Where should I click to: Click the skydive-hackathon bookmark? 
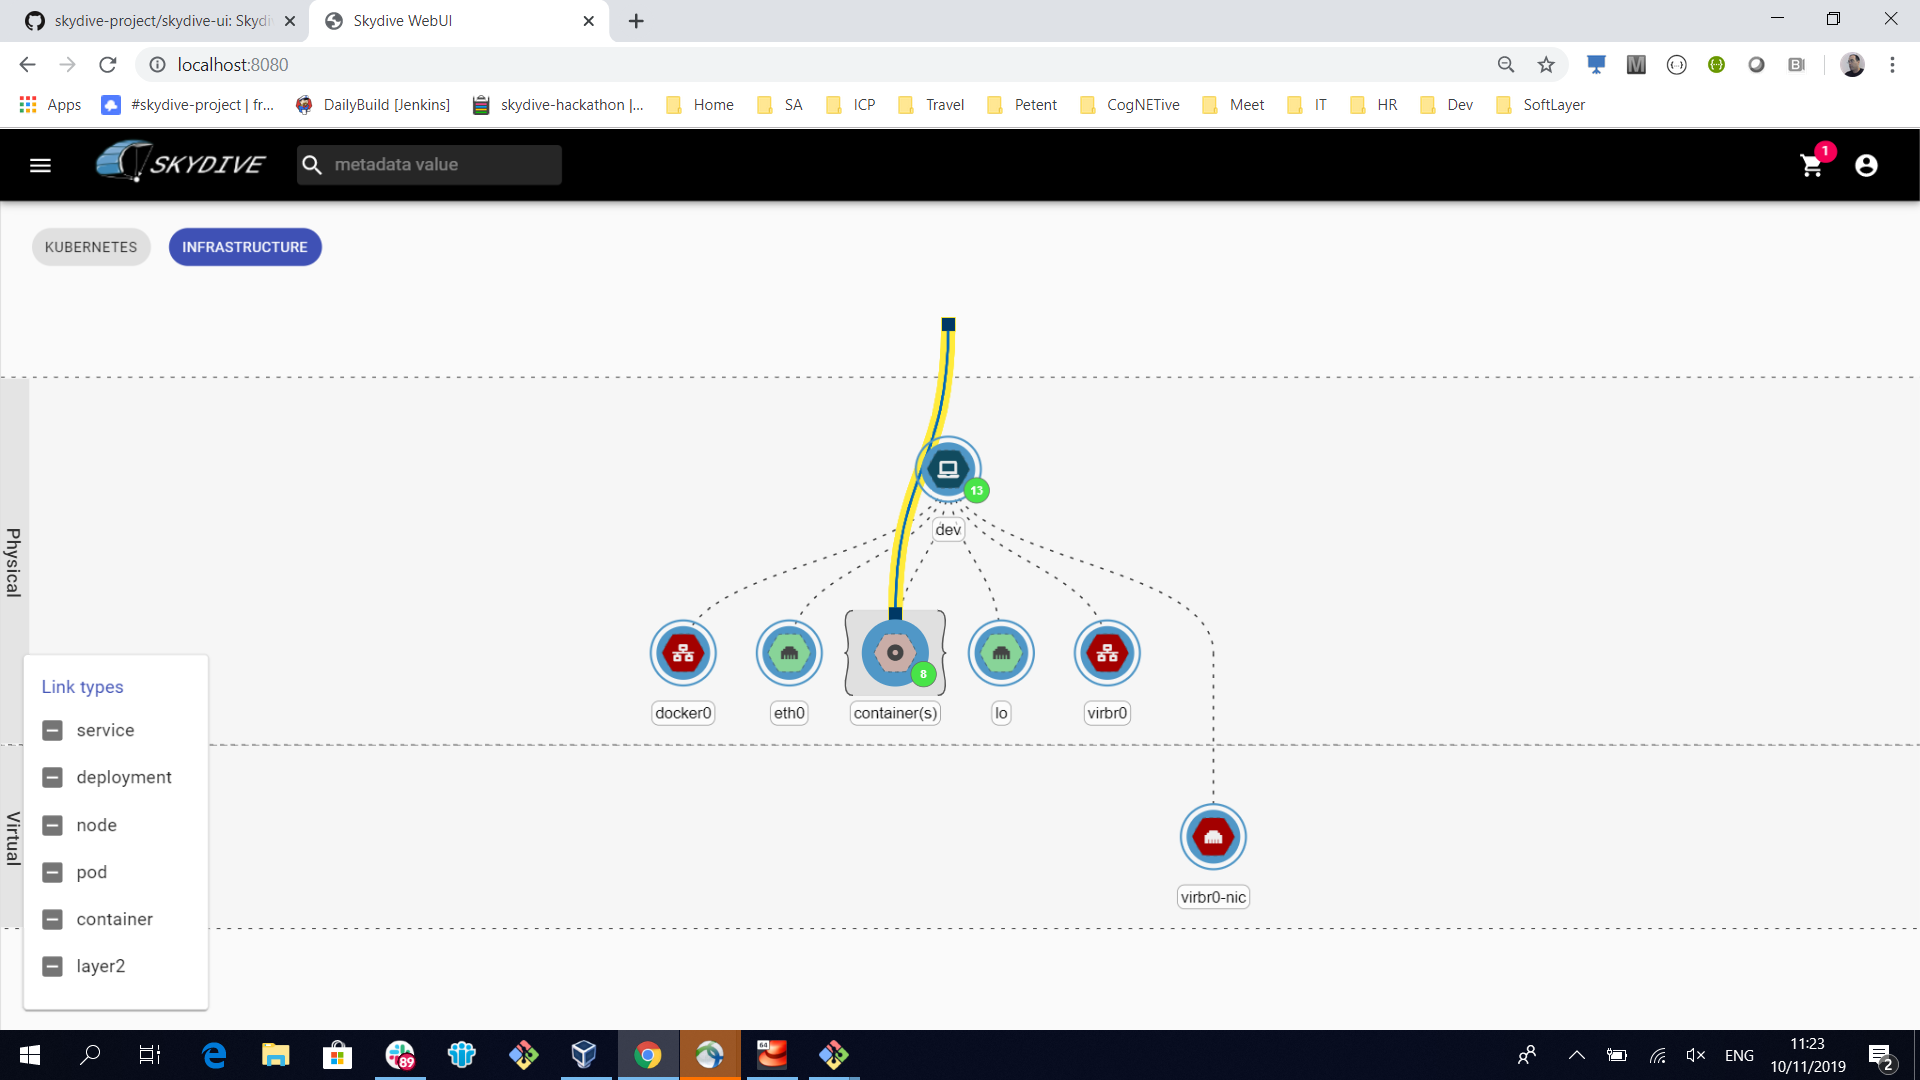[x=558, y=104]
